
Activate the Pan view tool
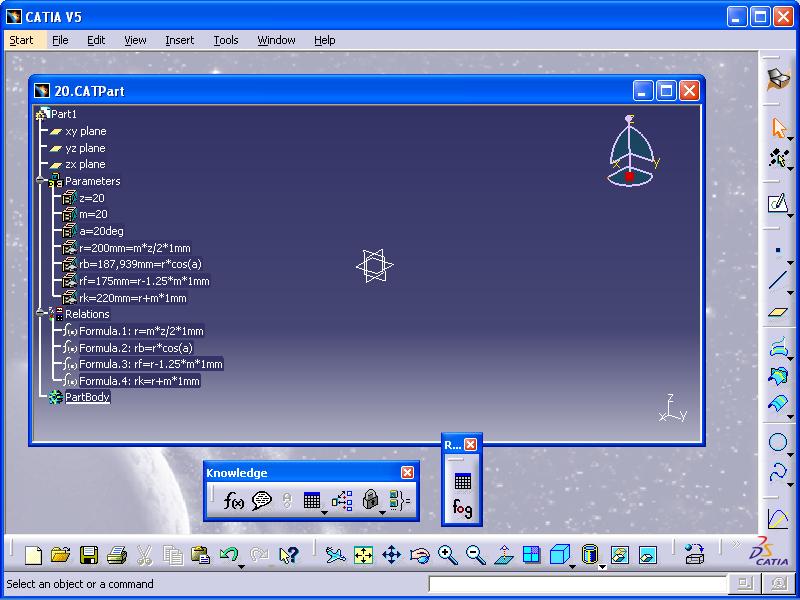coord(391,555)
